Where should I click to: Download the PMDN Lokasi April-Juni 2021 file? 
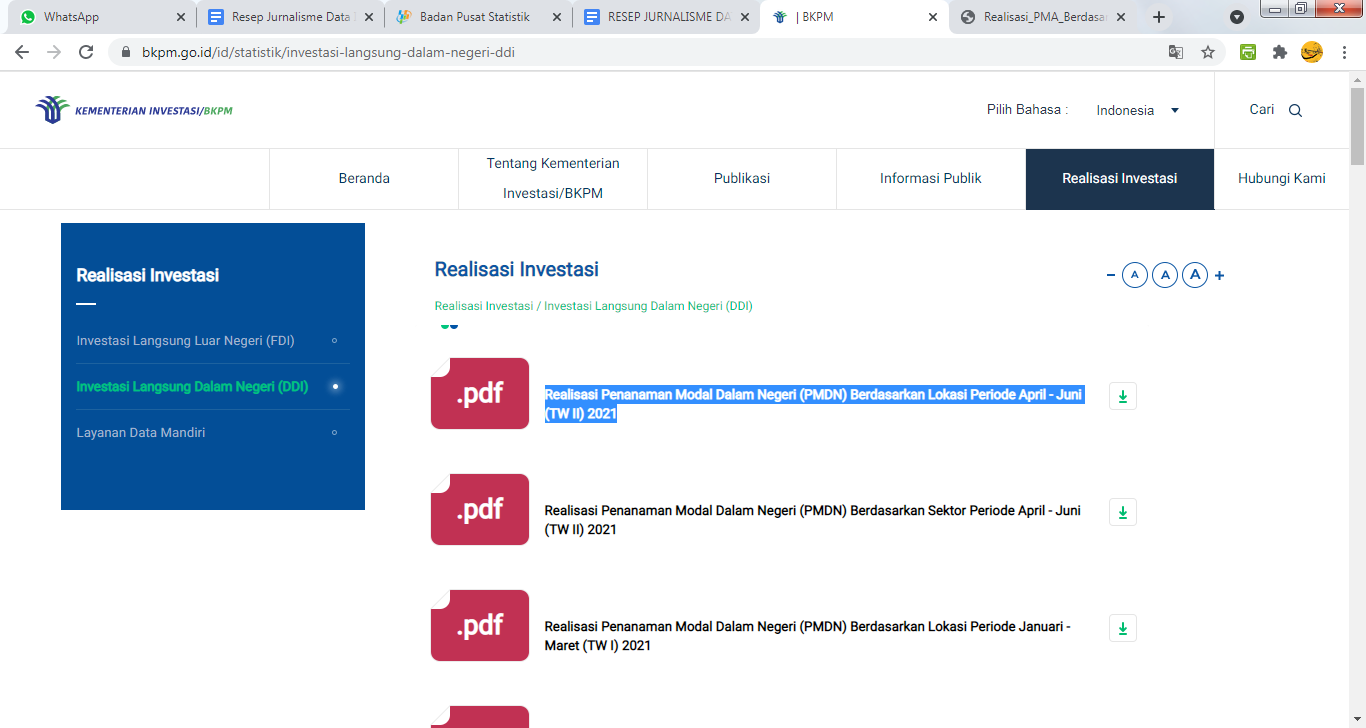[1122, 397]
